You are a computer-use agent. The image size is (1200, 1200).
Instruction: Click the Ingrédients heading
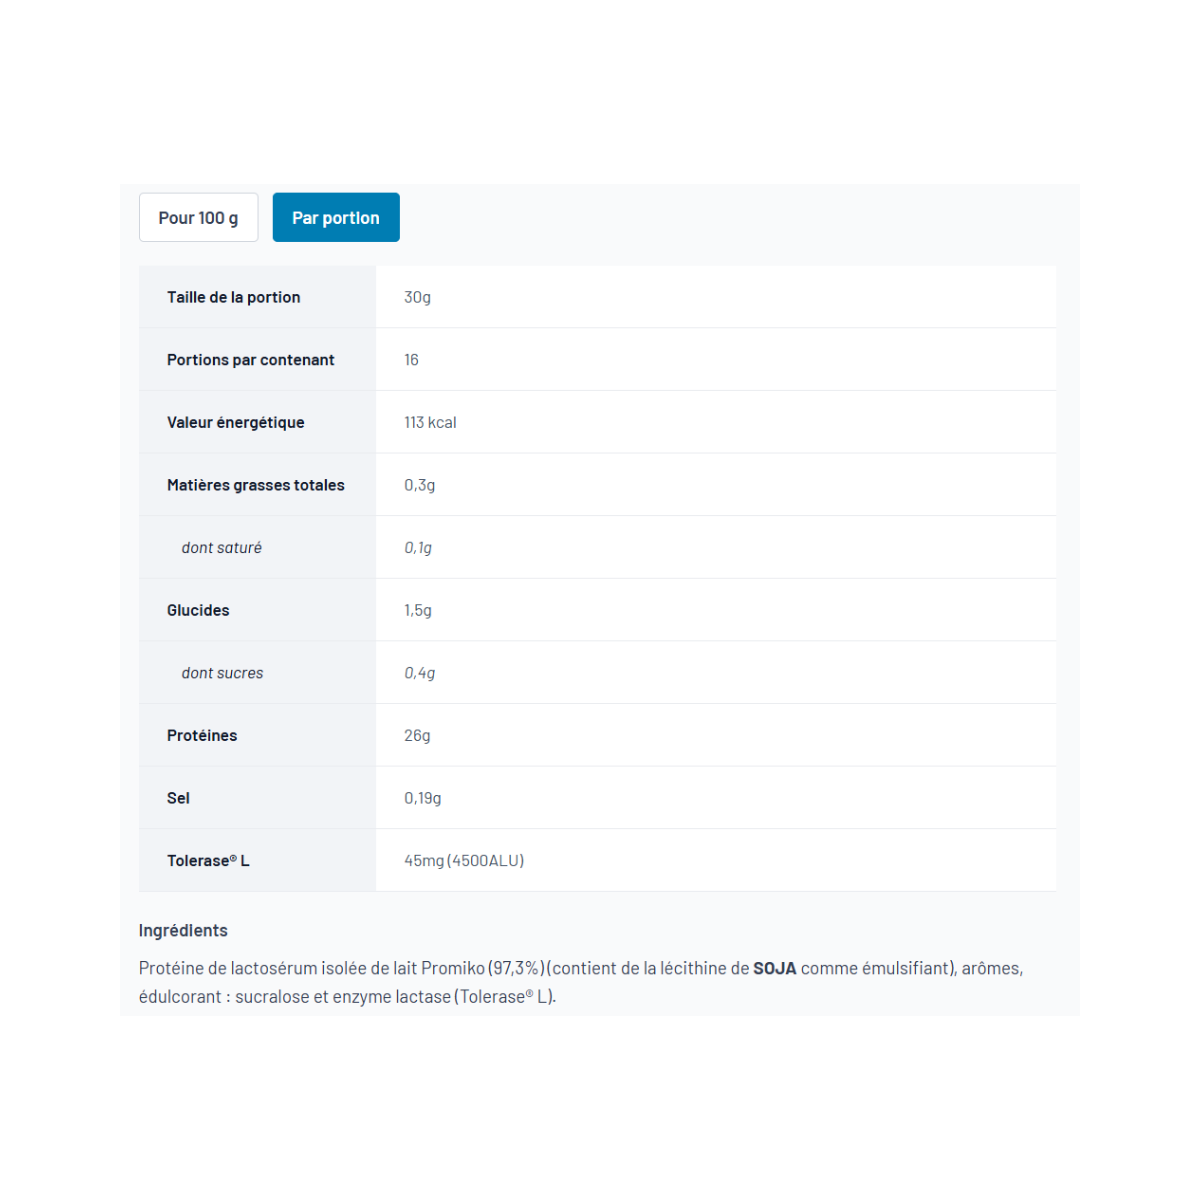click(183, 930)
